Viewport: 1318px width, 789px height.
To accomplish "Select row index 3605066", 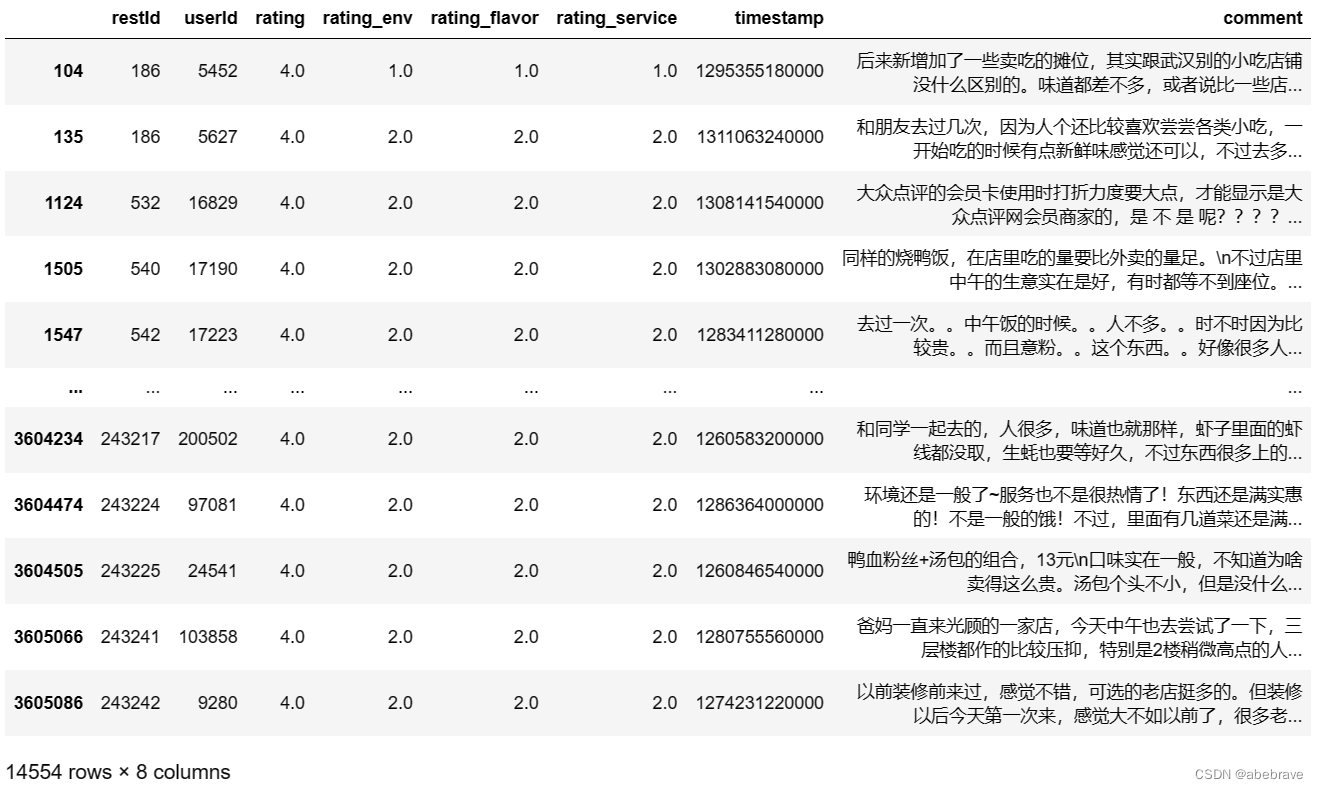I will point(49,637).
